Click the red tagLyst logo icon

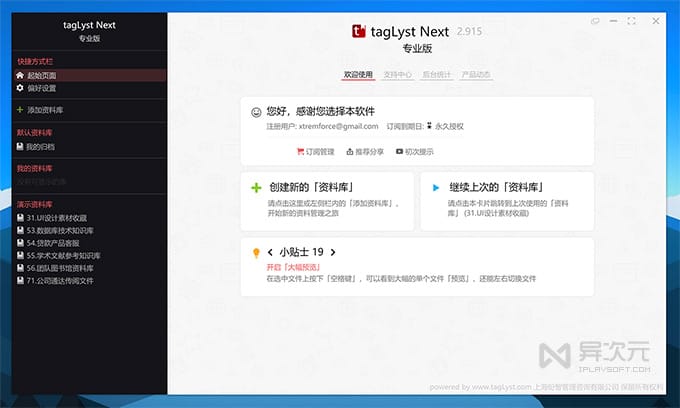point(359,31)
